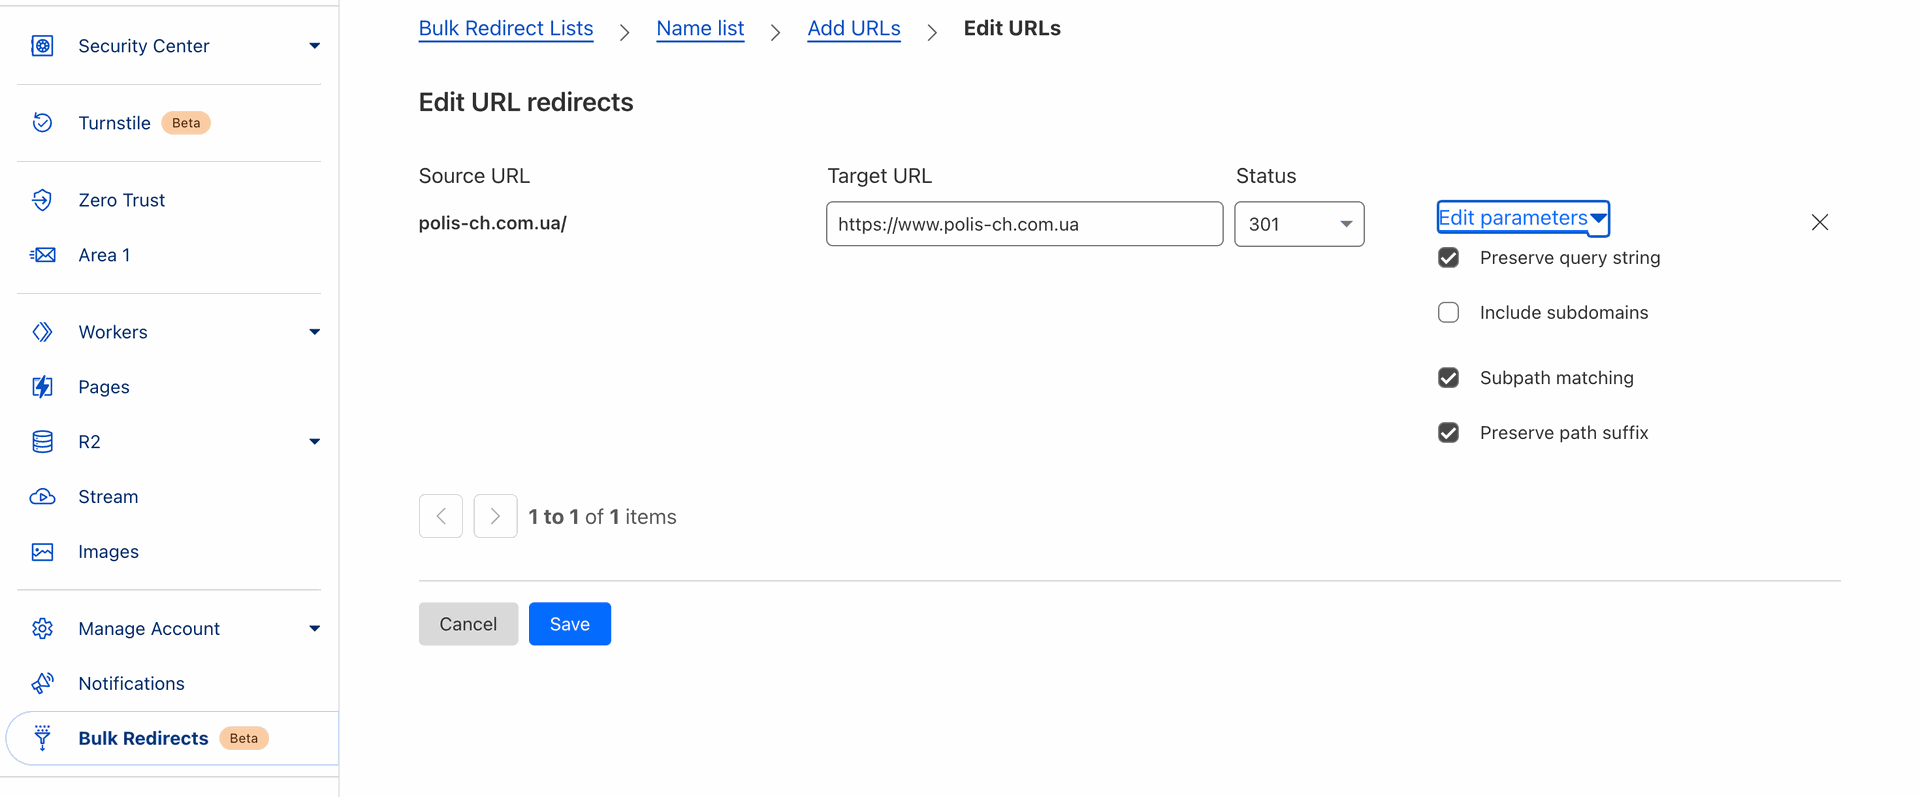
Task: Click the Pages lightning icon
Action: tap(42, 387)
